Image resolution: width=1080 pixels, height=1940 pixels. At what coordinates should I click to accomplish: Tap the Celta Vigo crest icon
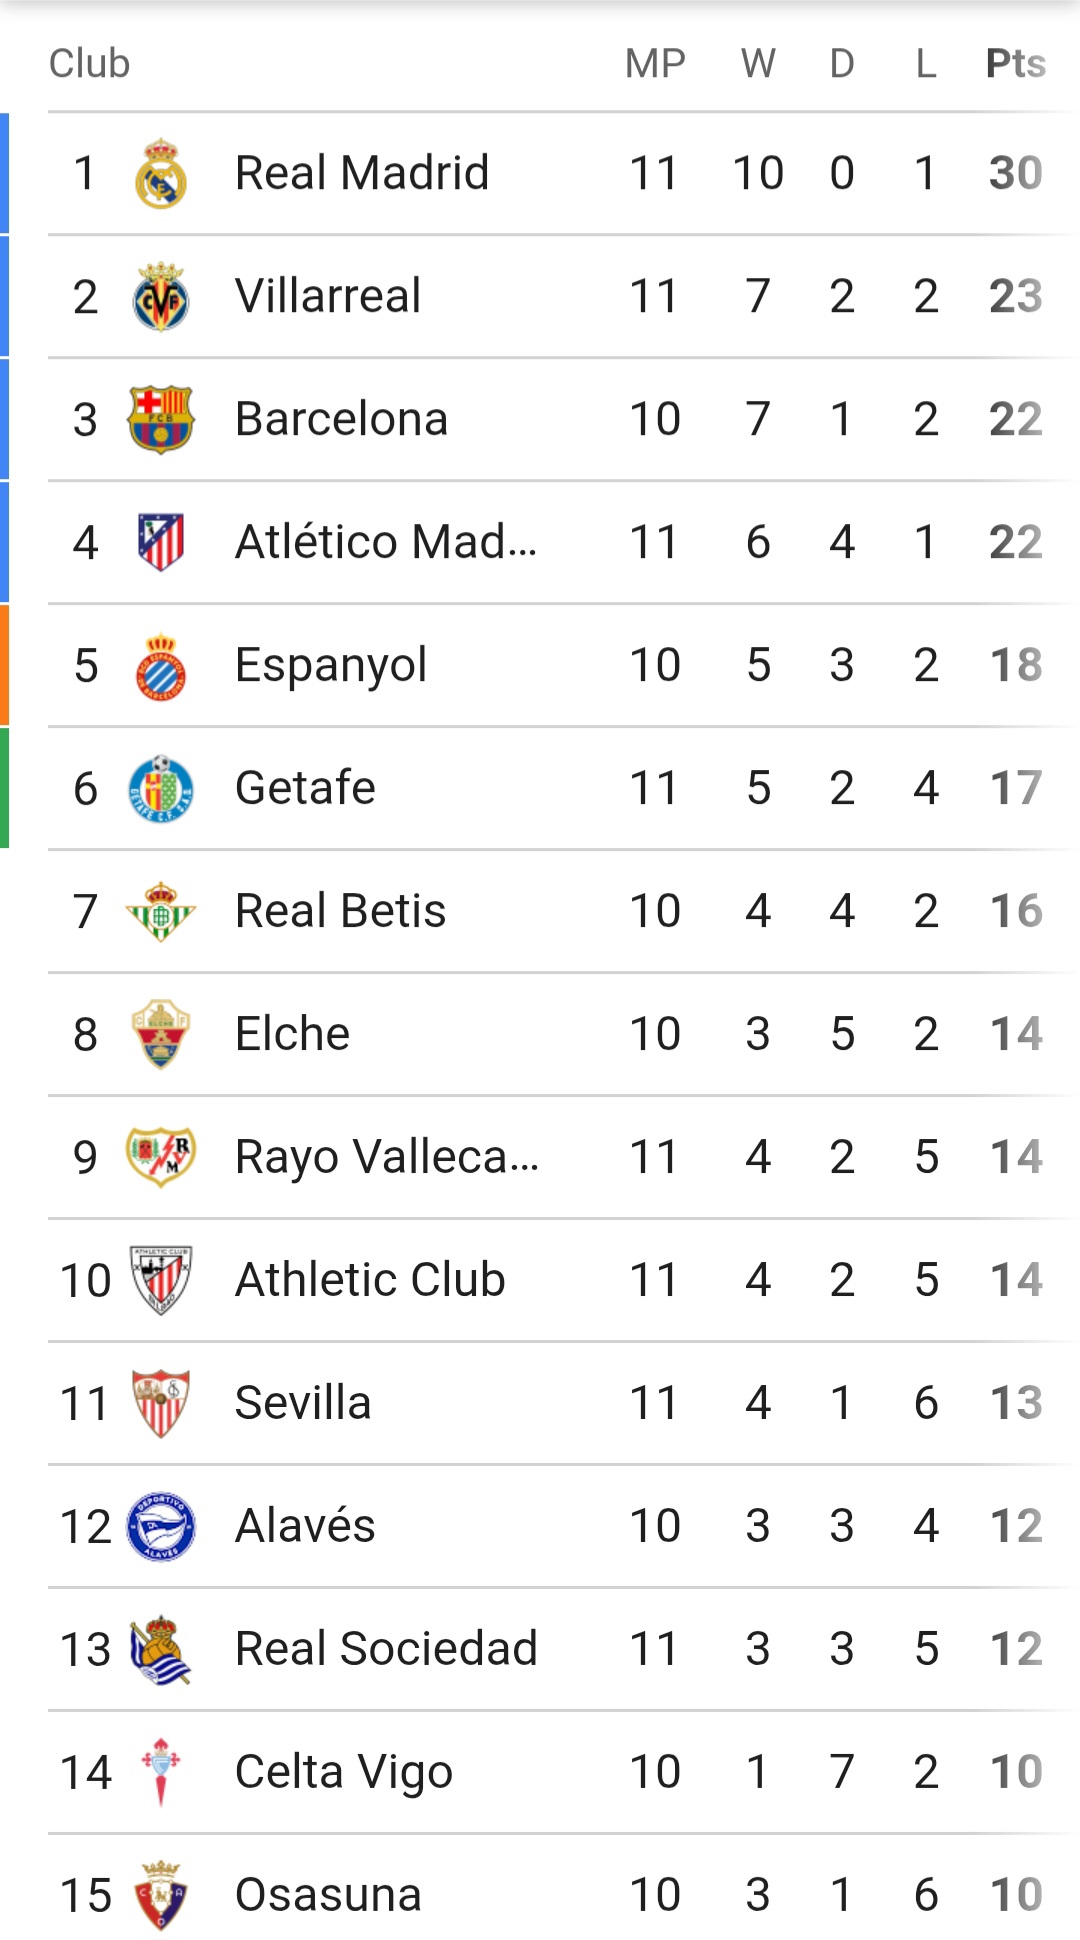(x=161, y=1772)
